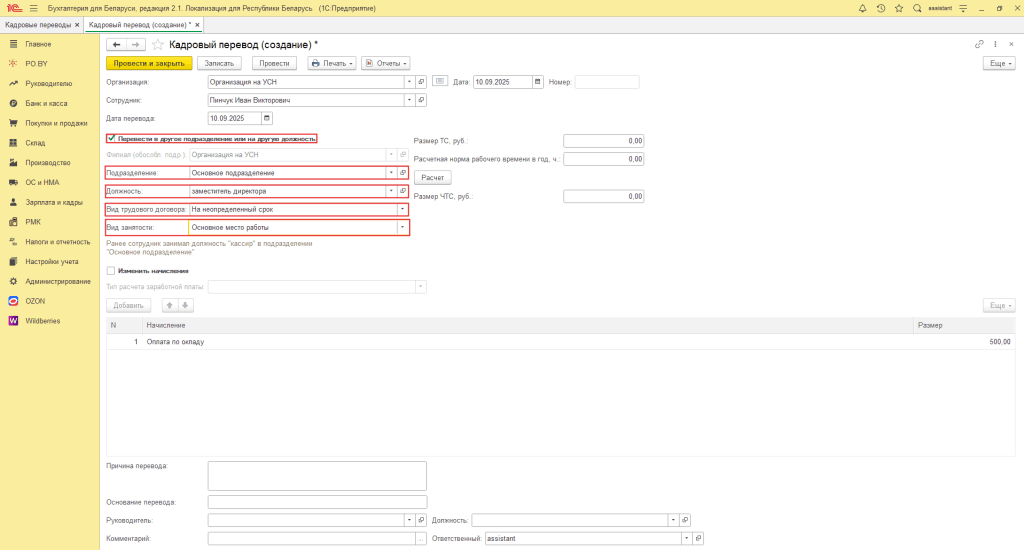Click Номер input field
Screen dimensions: 1024x550
(607, 82)
